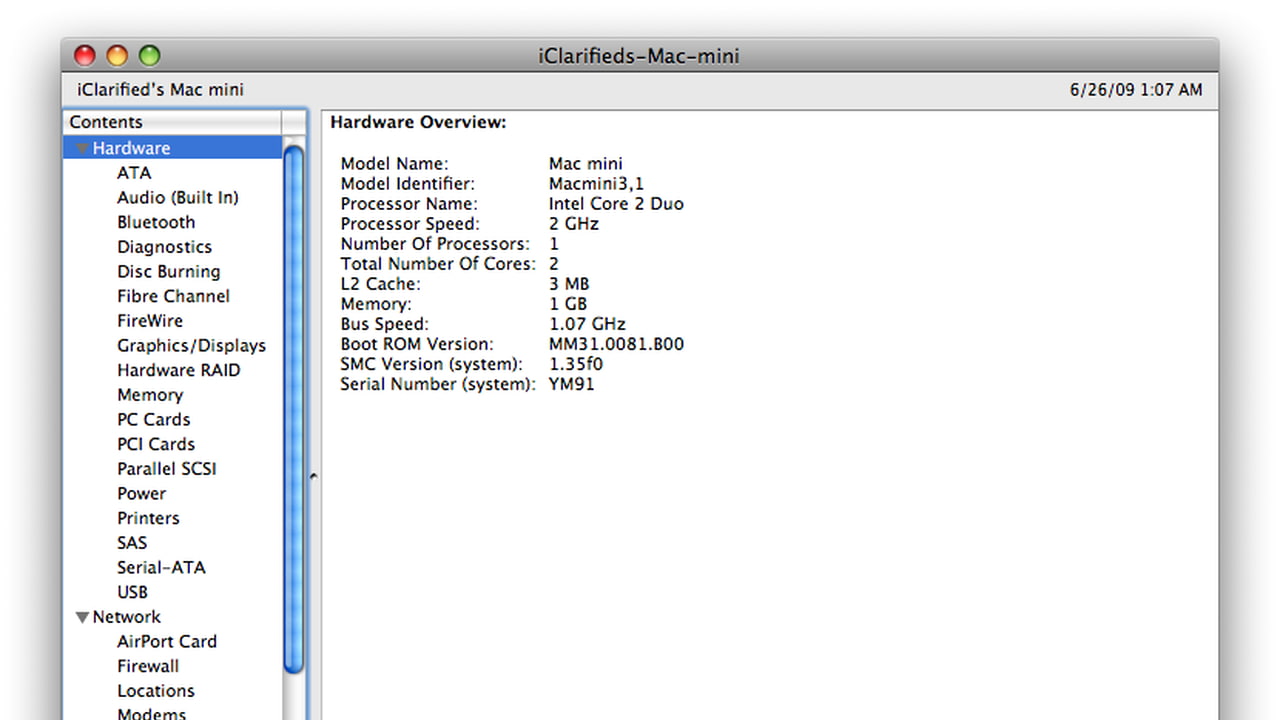Show Locations under Network
Image resolution: width=1280 pixels, height=720 pixels.
[156, 691]
